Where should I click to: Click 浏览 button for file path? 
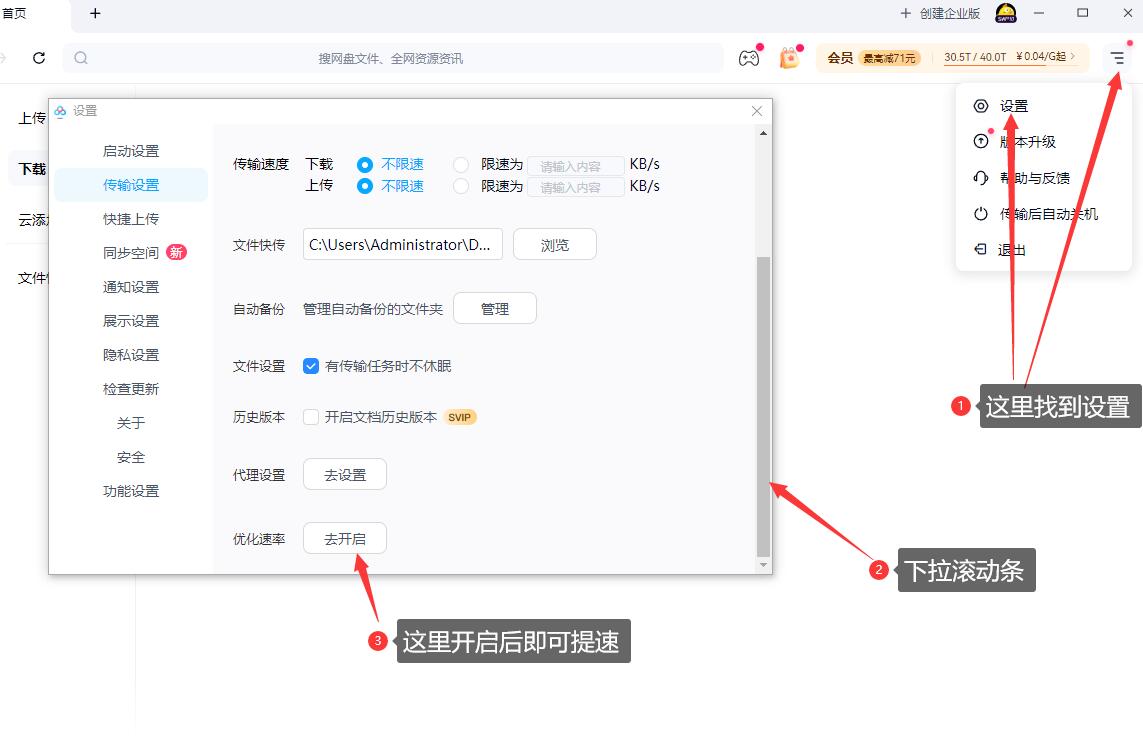555,245
